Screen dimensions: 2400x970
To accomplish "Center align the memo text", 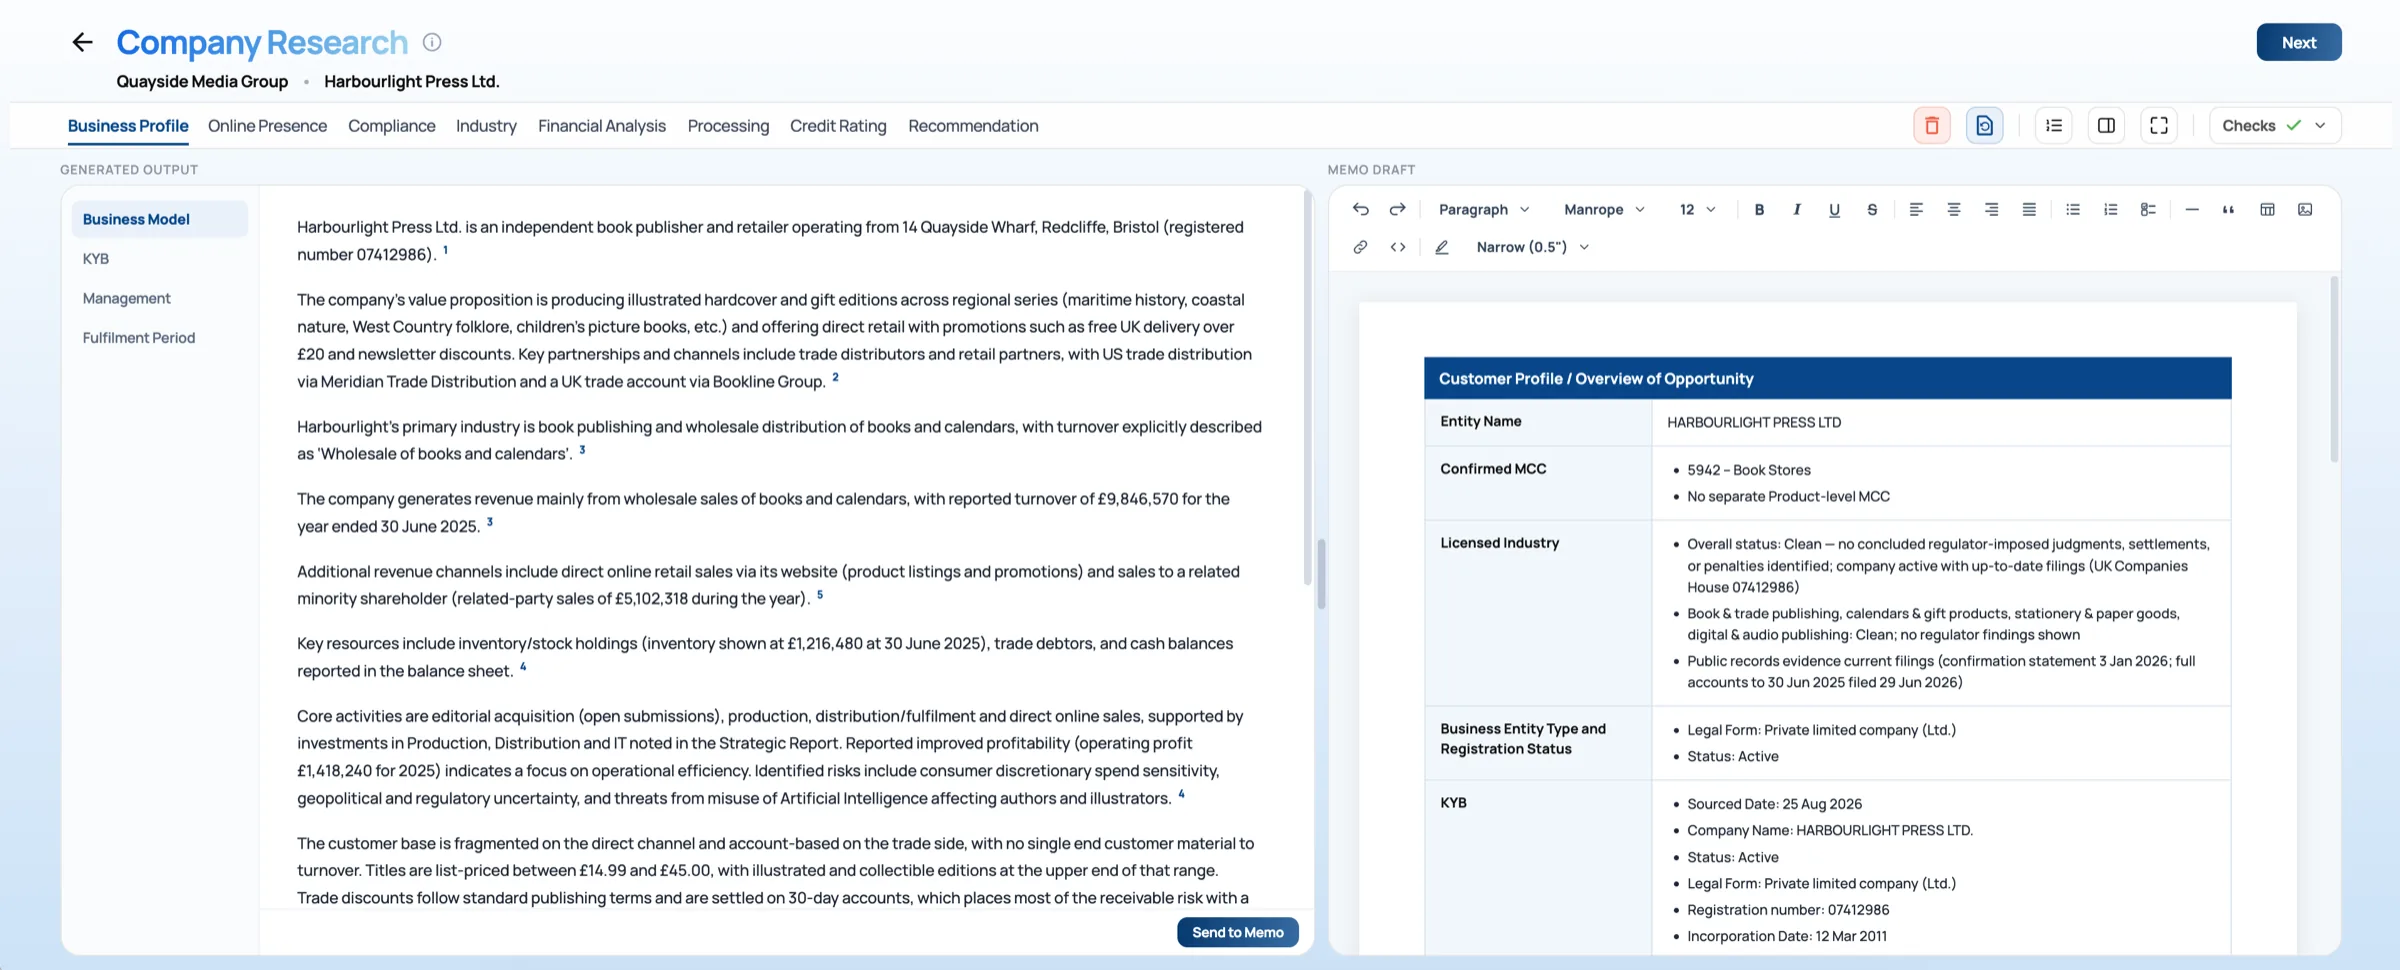I will point(1954,209).
